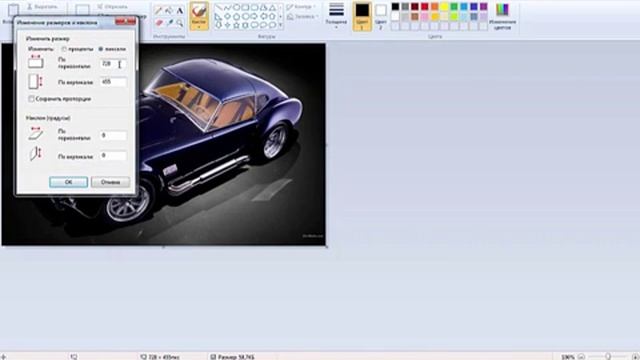
Task: Click the Cut (Вырезать) ribbon command
Action: (x=42, y=7)
